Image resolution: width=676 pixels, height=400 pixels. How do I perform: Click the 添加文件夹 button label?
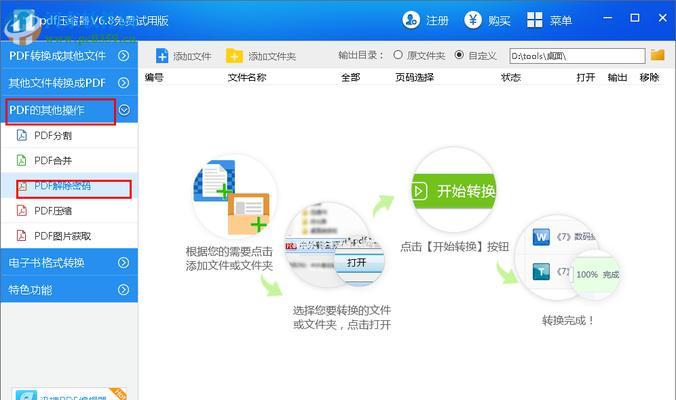click(x=272, y=56)
